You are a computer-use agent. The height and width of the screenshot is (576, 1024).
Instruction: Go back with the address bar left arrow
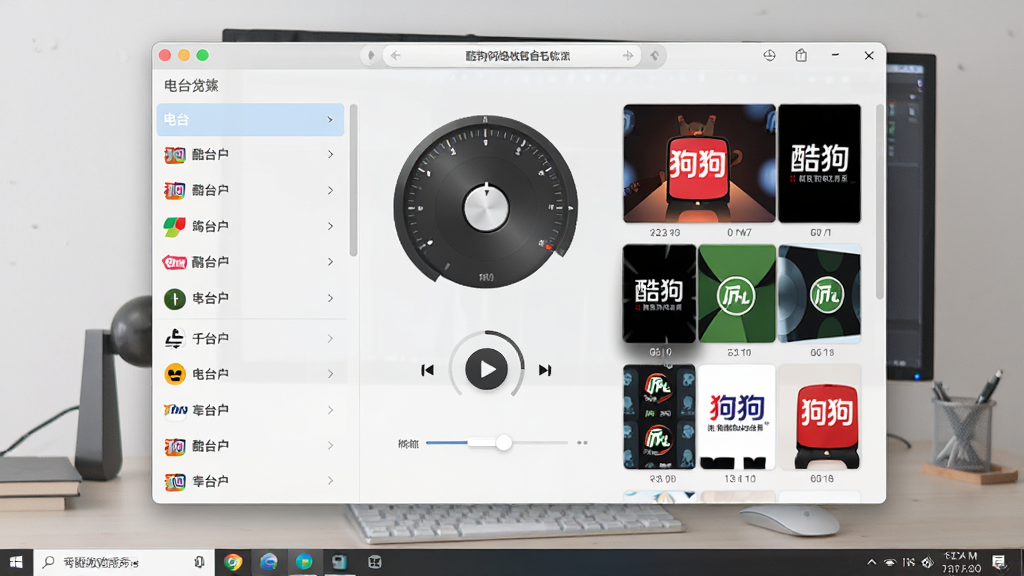[396, 56]
